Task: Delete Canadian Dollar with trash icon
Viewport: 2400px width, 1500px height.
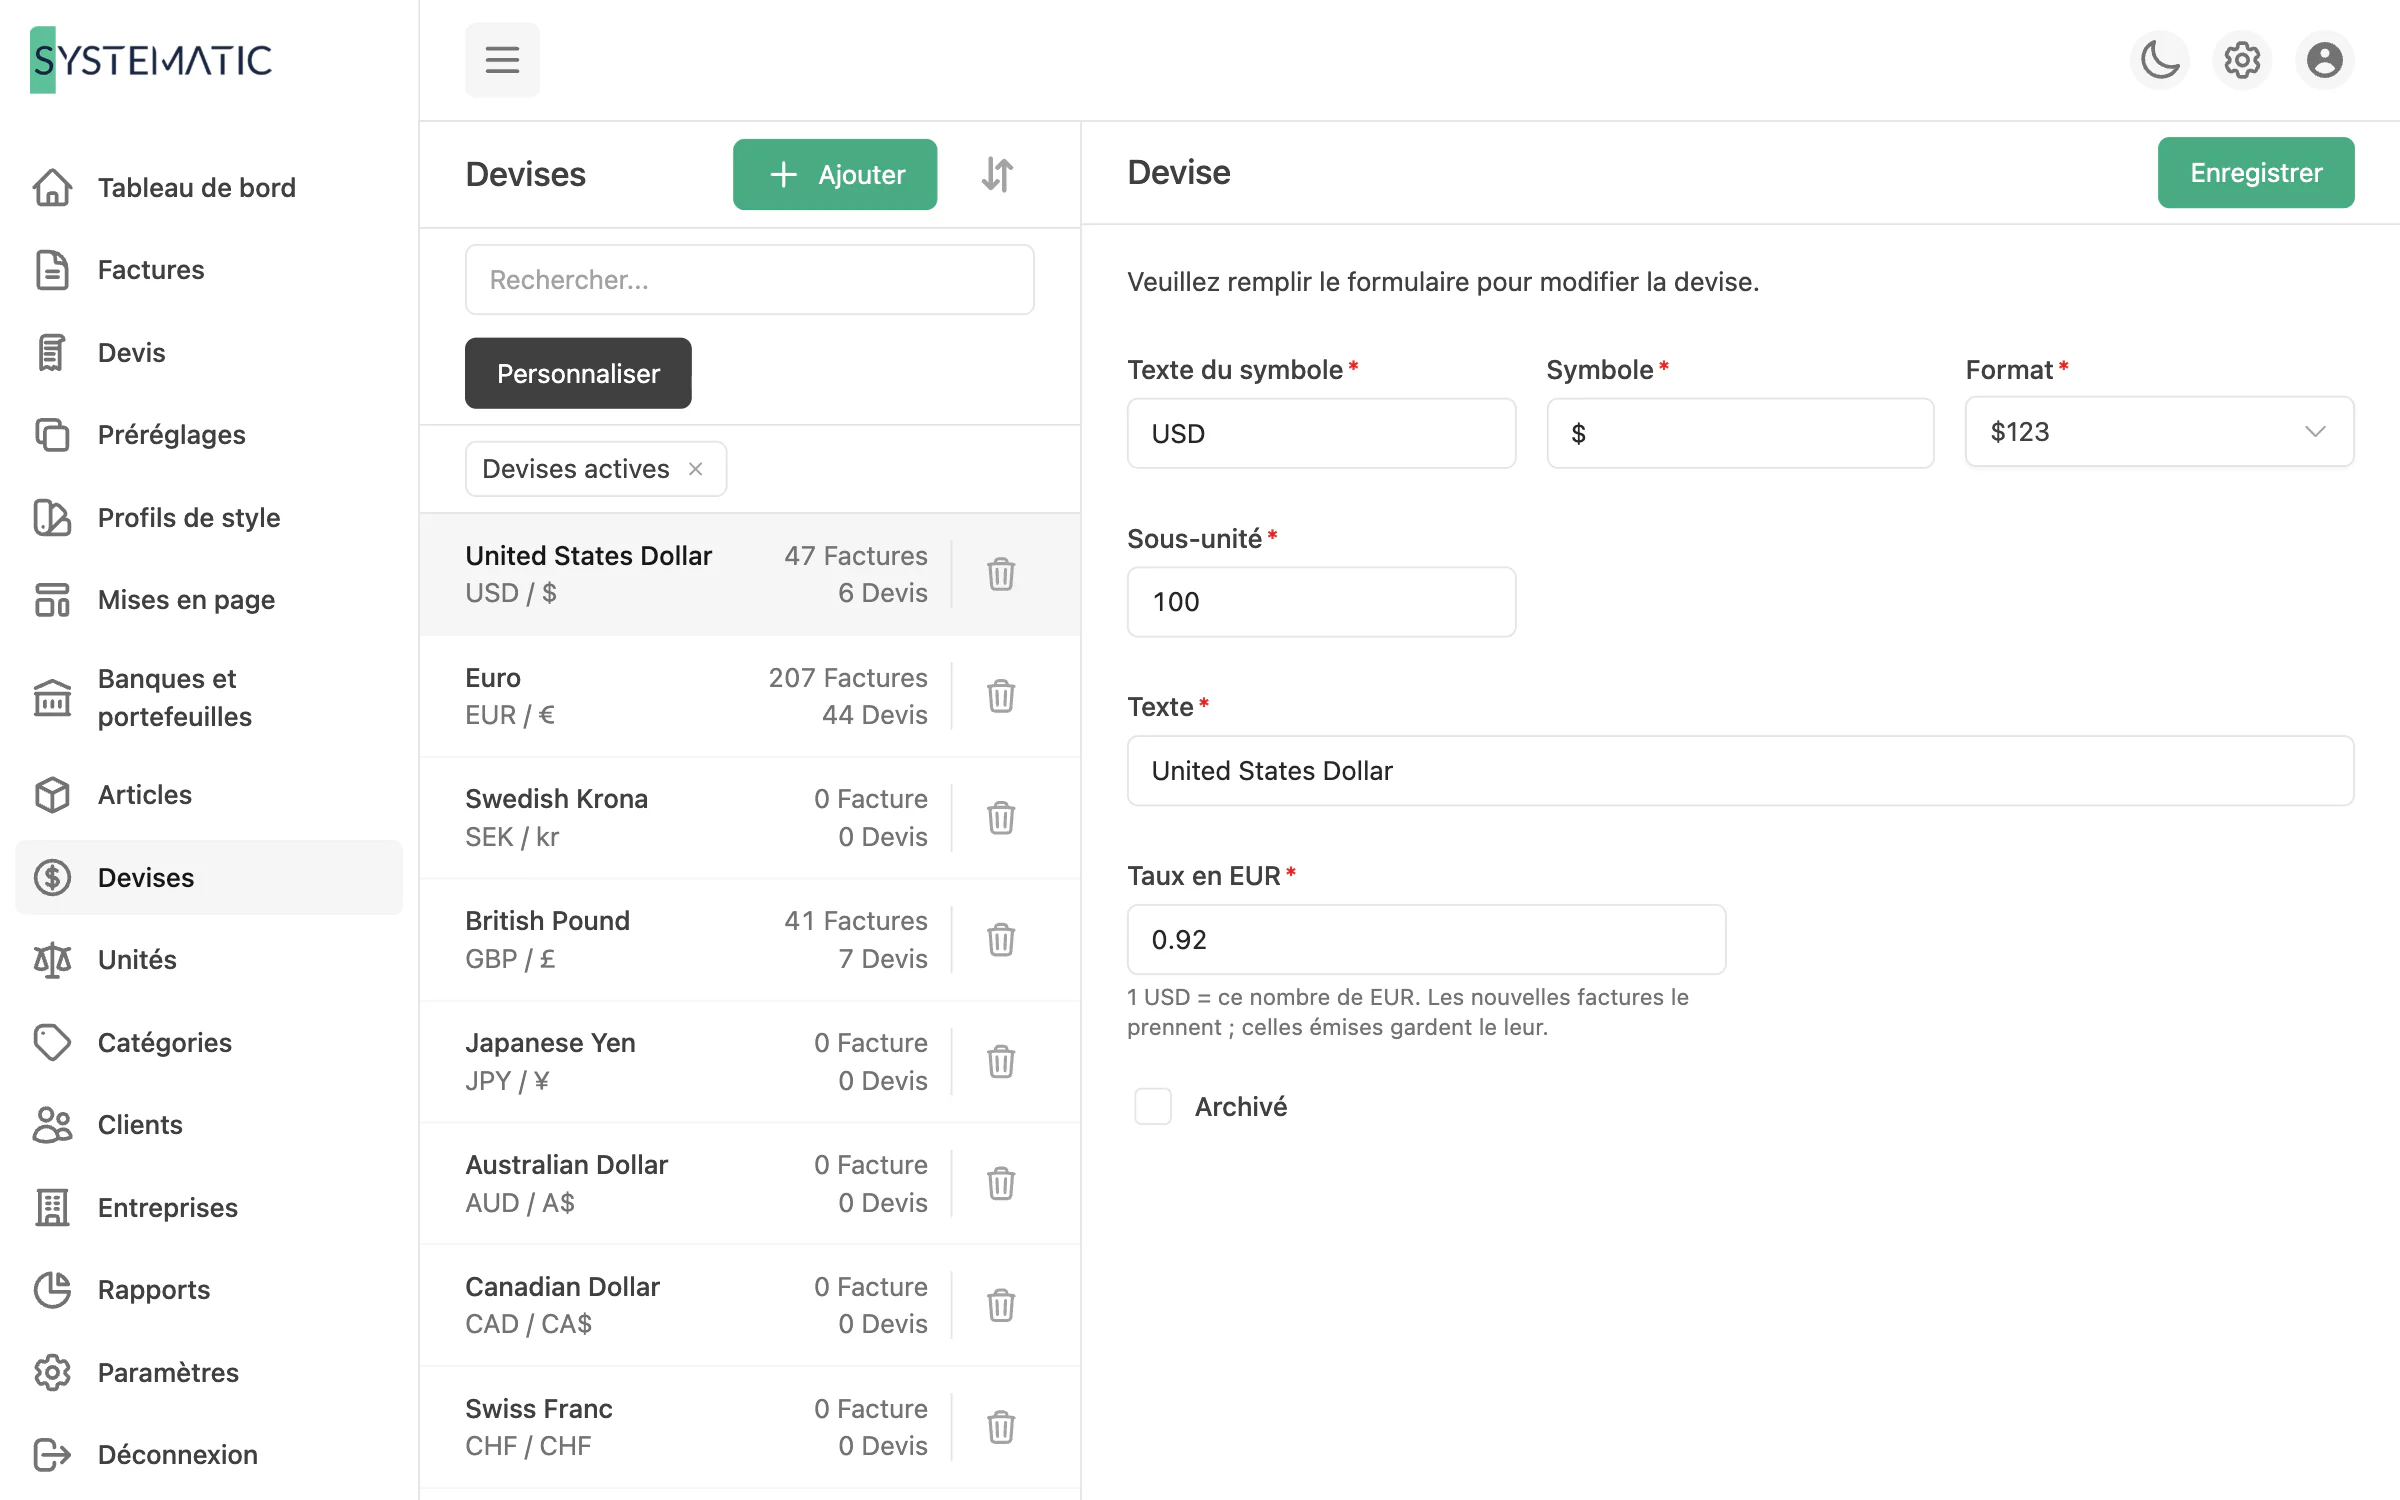Action: coord(1001,1306)
